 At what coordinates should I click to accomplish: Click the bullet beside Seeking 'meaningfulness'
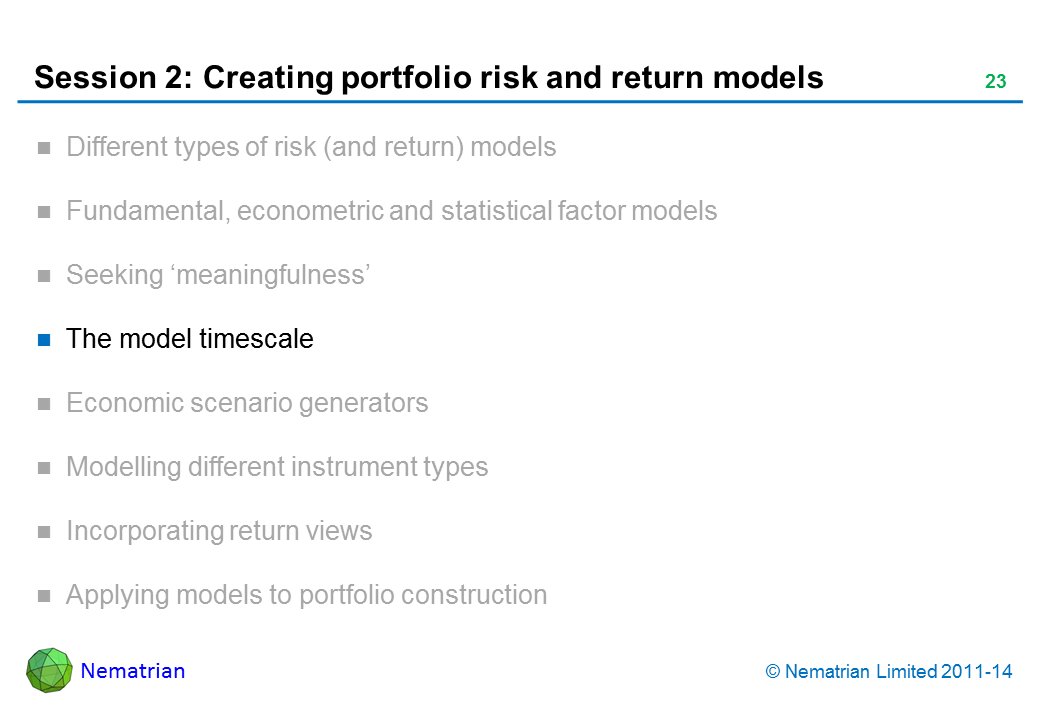coord(44,276)
